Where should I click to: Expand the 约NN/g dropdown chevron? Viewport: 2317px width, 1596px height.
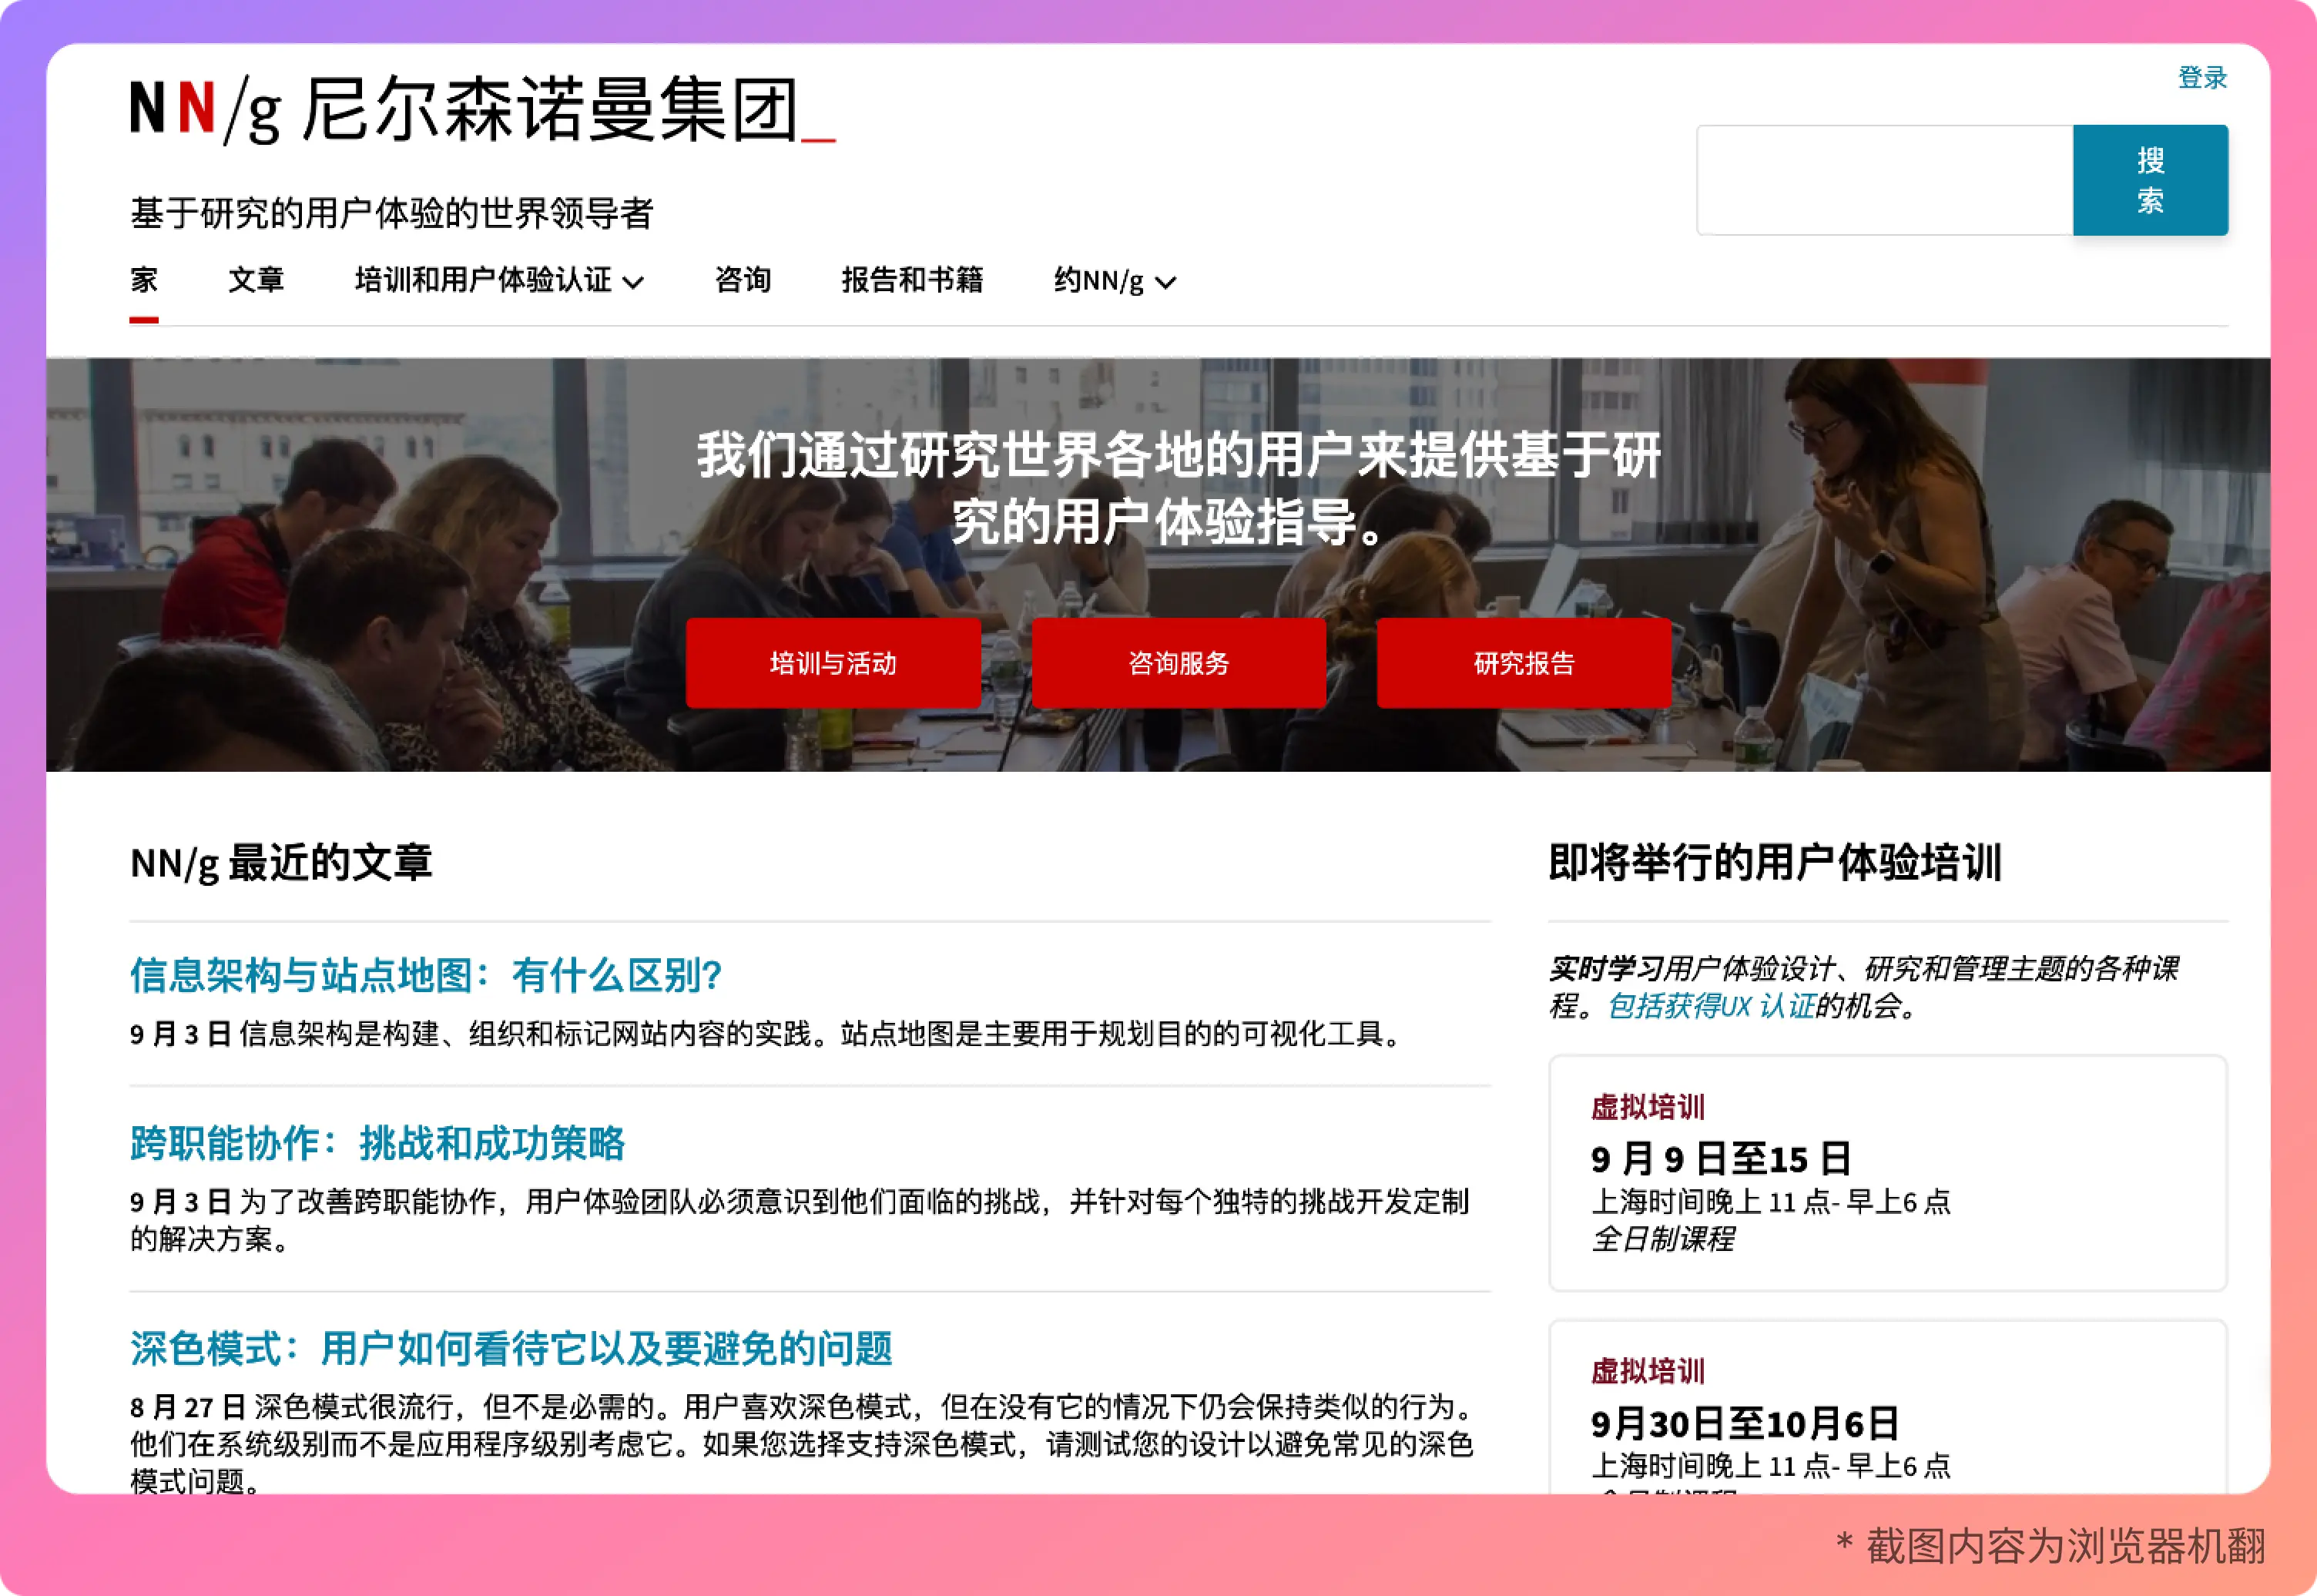pos(1165,283)
